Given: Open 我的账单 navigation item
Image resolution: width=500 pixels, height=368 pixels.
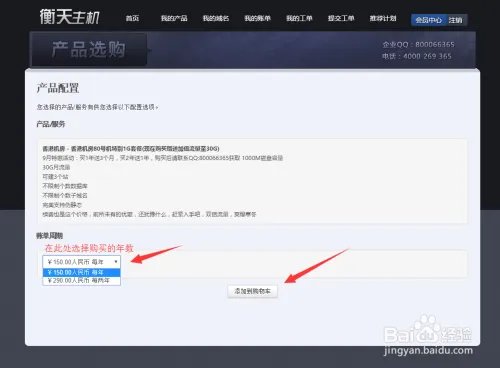Looking at the screenshot, I should [x=257, y=18].
